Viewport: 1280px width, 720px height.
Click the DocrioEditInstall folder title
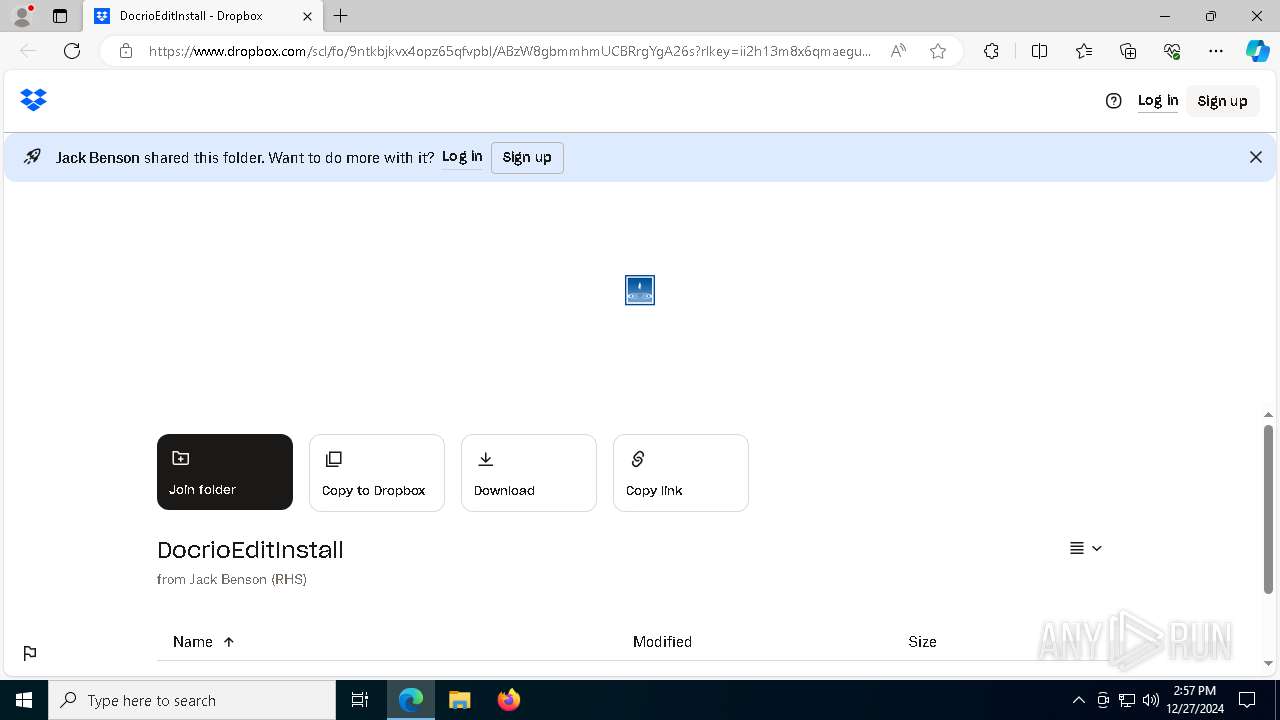pos(250,550)
